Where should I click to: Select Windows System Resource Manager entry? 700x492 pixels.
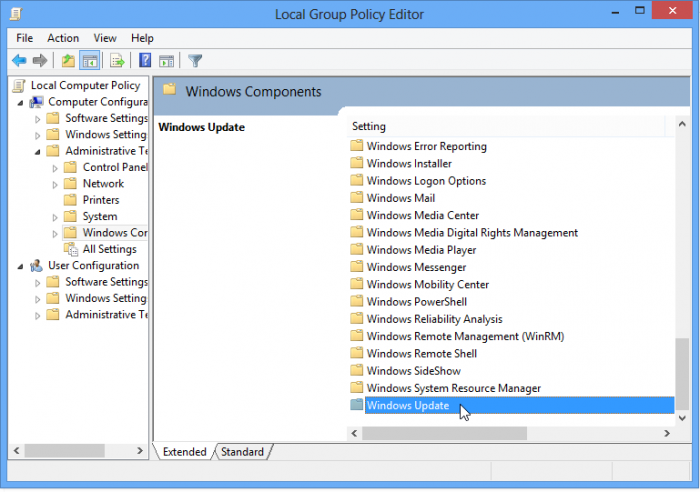pyautogui.click(x=454, y=388)
